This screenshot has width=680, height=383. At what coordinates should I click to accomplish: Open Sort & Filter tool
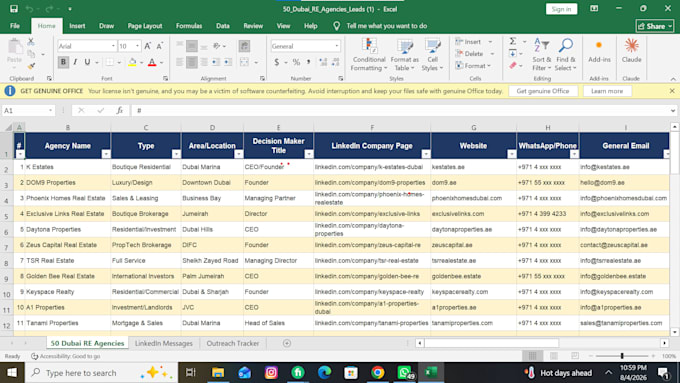click(x=542, y=55)
